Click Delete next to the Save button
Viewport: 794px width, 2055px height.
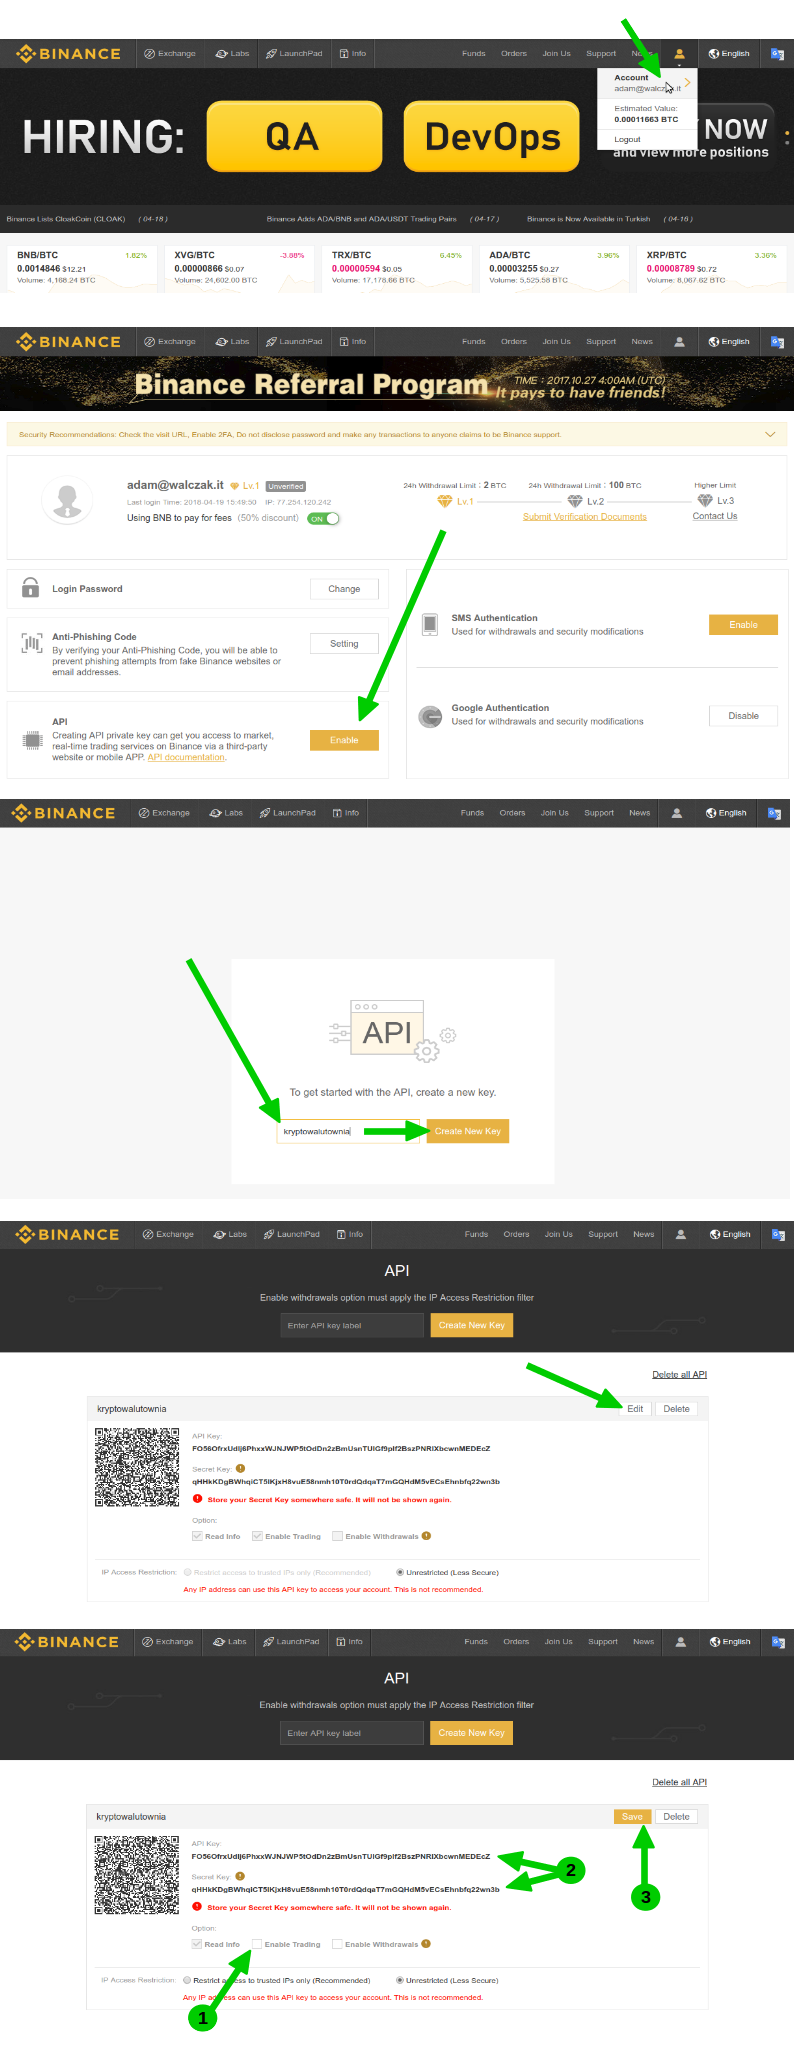[677, 1817]
